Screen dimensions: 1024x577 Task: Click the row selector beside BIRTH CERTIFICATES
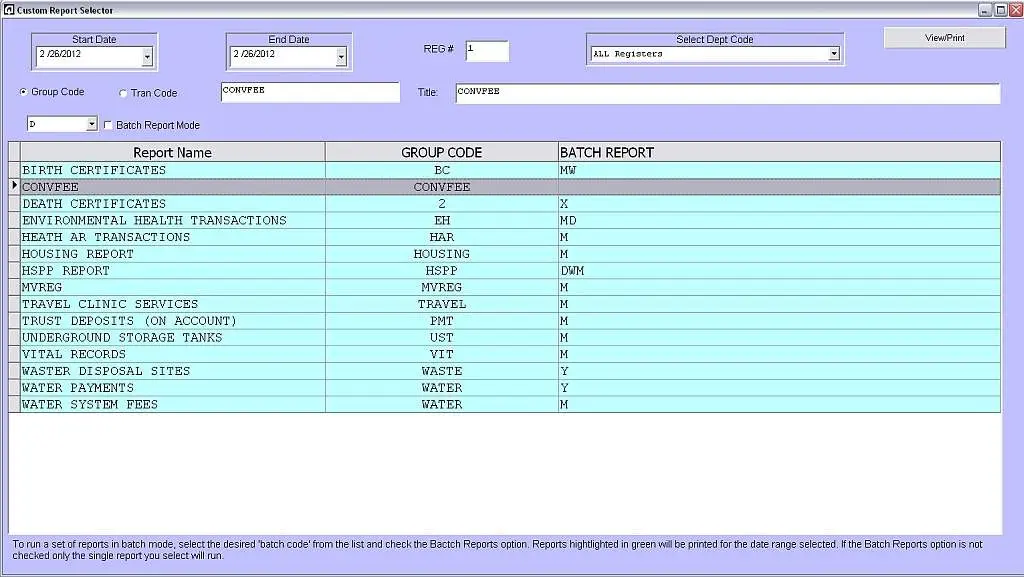coord(14,170)
